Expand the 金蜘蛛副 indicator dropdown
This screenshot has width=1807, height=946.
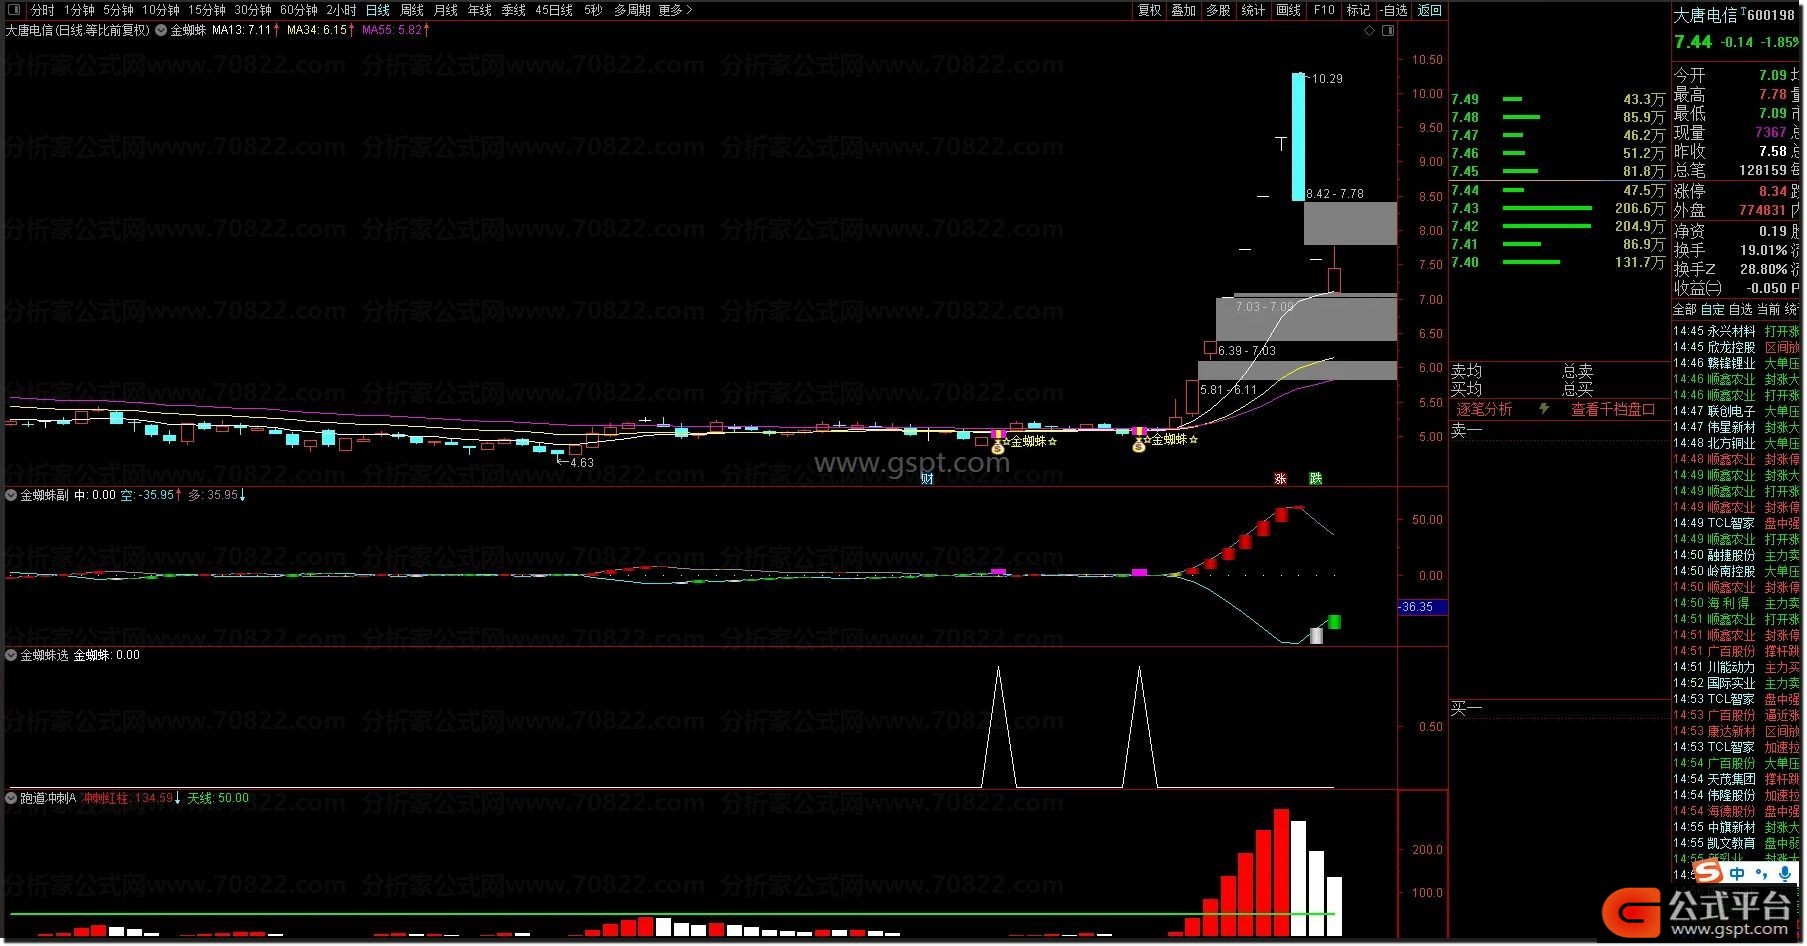[x=12, y=495]
